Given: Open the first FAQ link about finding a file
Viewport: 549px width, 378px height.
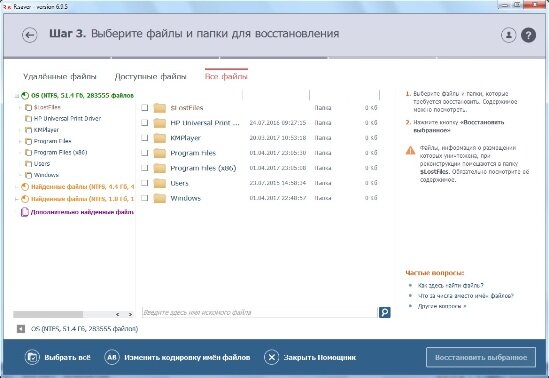Looking at the screenshot, I should (x=450, y=285).
